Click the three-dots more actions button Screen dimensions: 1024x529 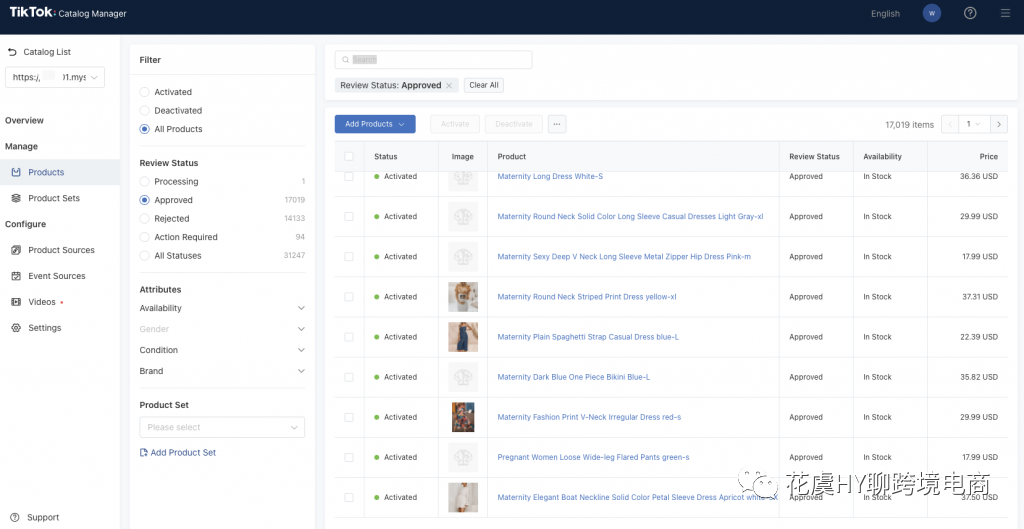pyautogui.click(x=557, y=124)
